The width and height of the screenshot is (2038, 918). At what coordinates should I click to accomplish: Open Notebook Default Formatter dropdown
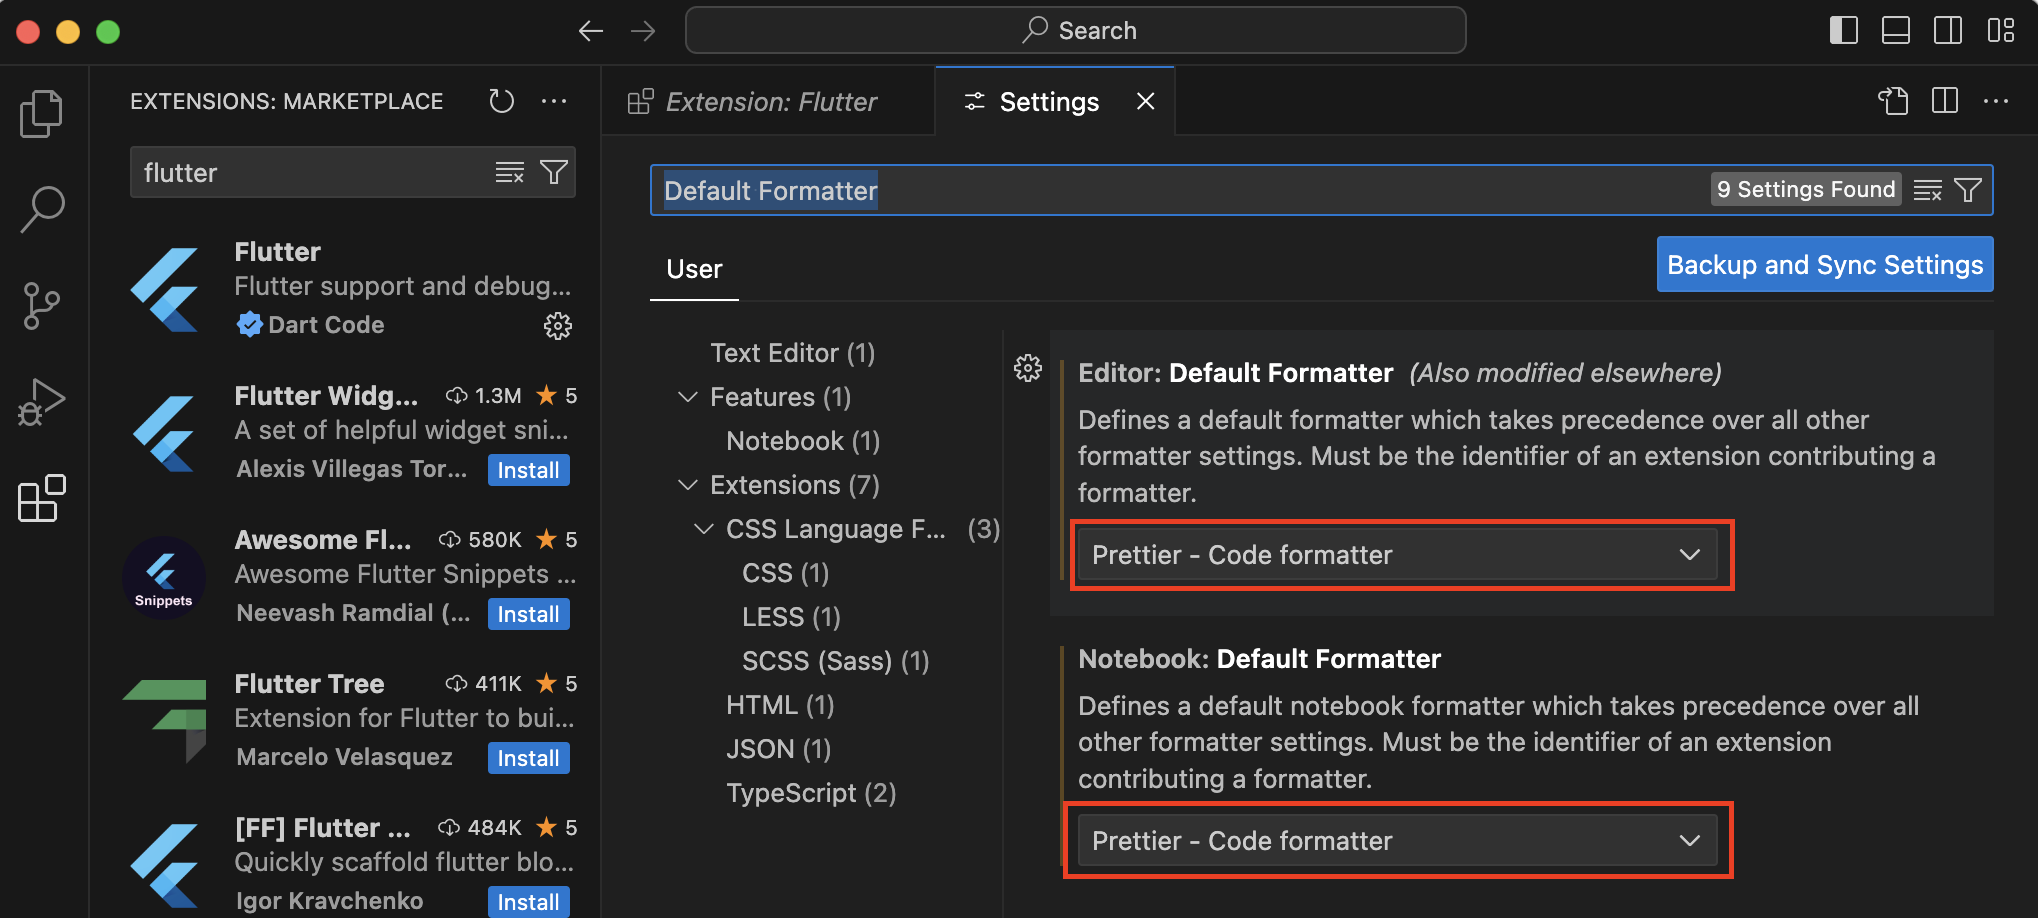1397,841
